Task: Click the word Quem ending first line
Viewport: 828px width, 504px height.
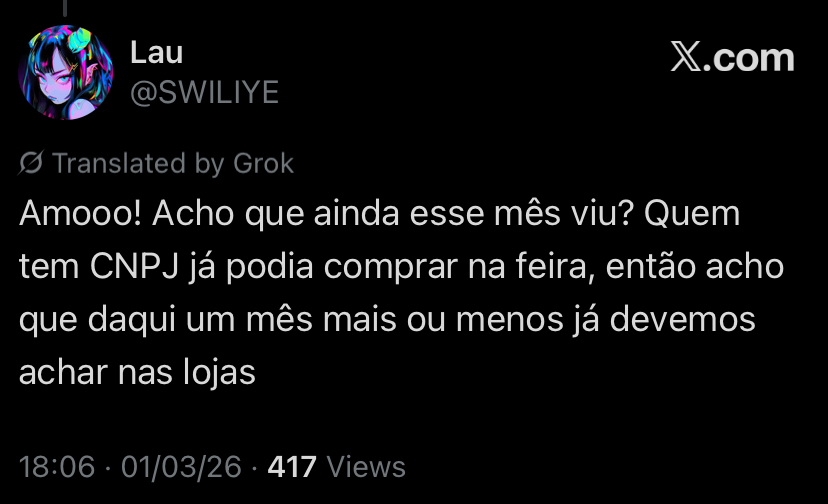Action: [x=692, y=213]
